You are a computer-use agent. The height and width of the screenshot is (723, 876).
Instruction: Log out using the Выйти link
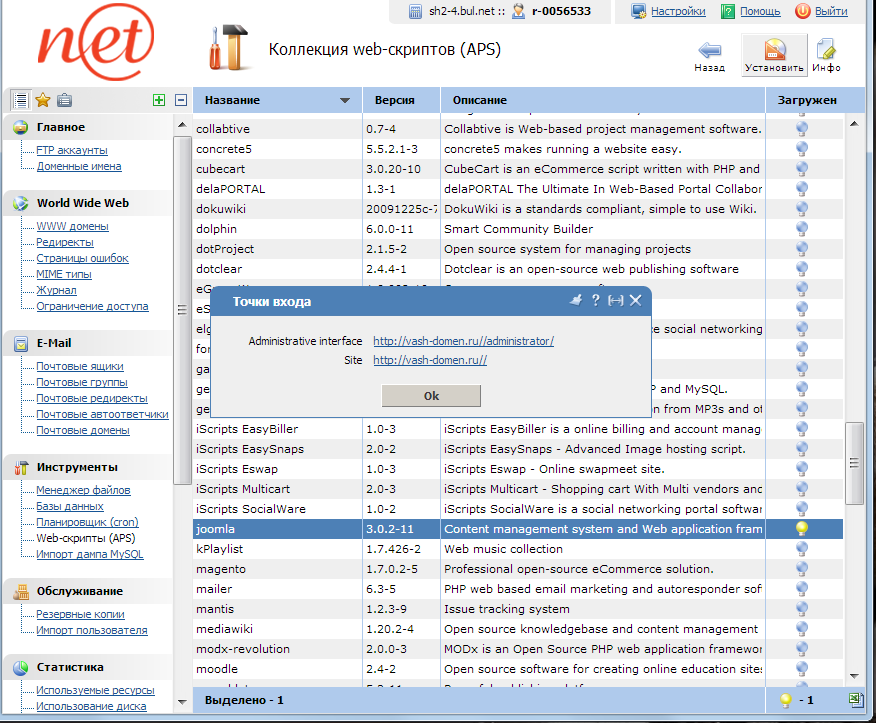[x=830, y=11]
